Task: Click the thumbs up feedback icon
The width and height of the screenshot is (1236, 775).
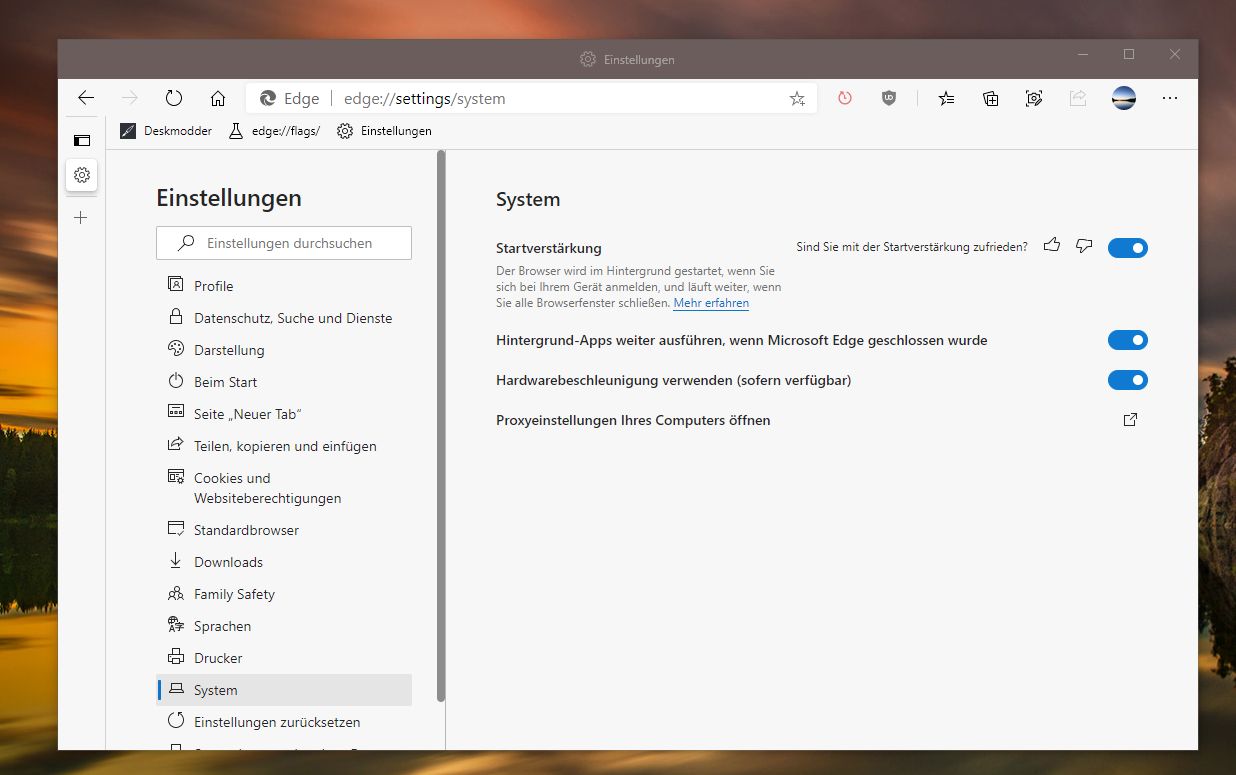Action: (1051, 245)
